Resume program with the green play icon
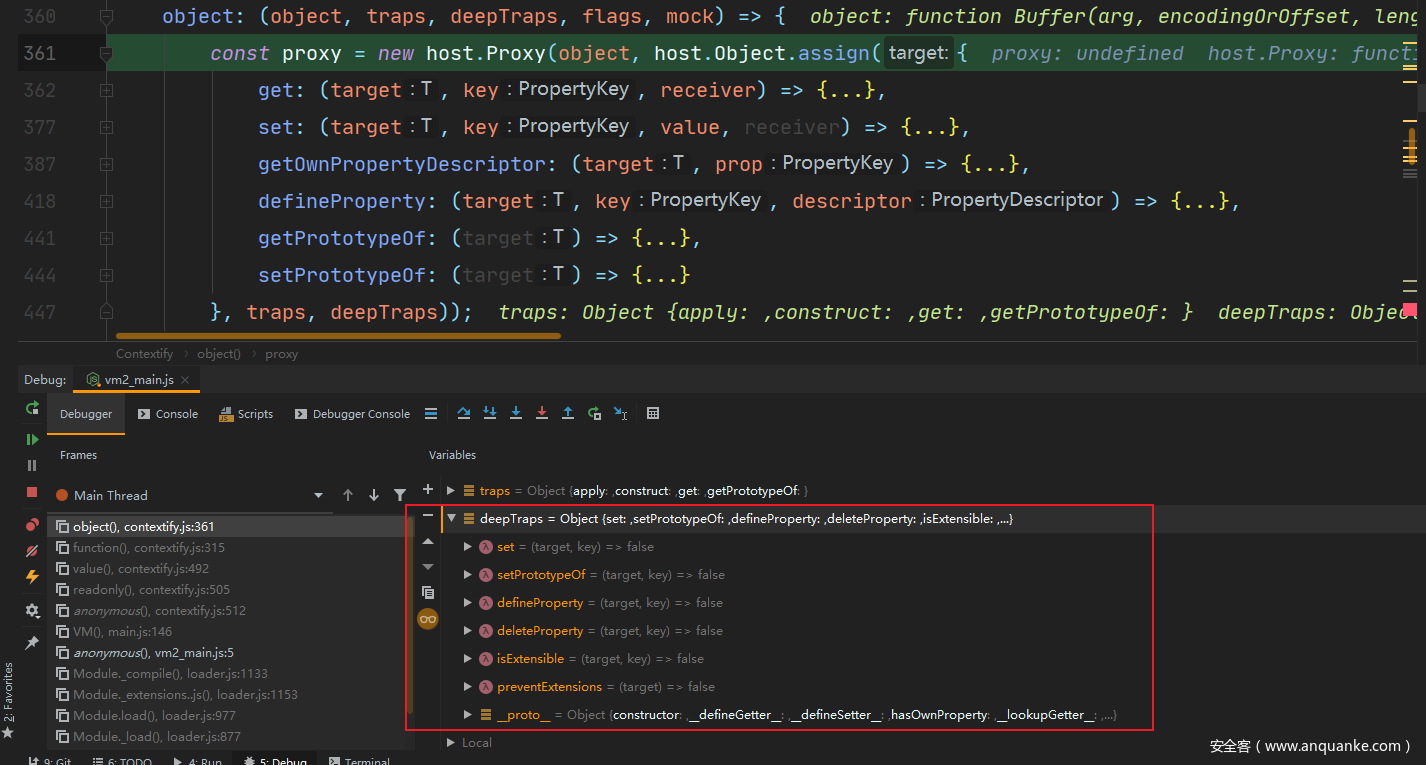 32,439
